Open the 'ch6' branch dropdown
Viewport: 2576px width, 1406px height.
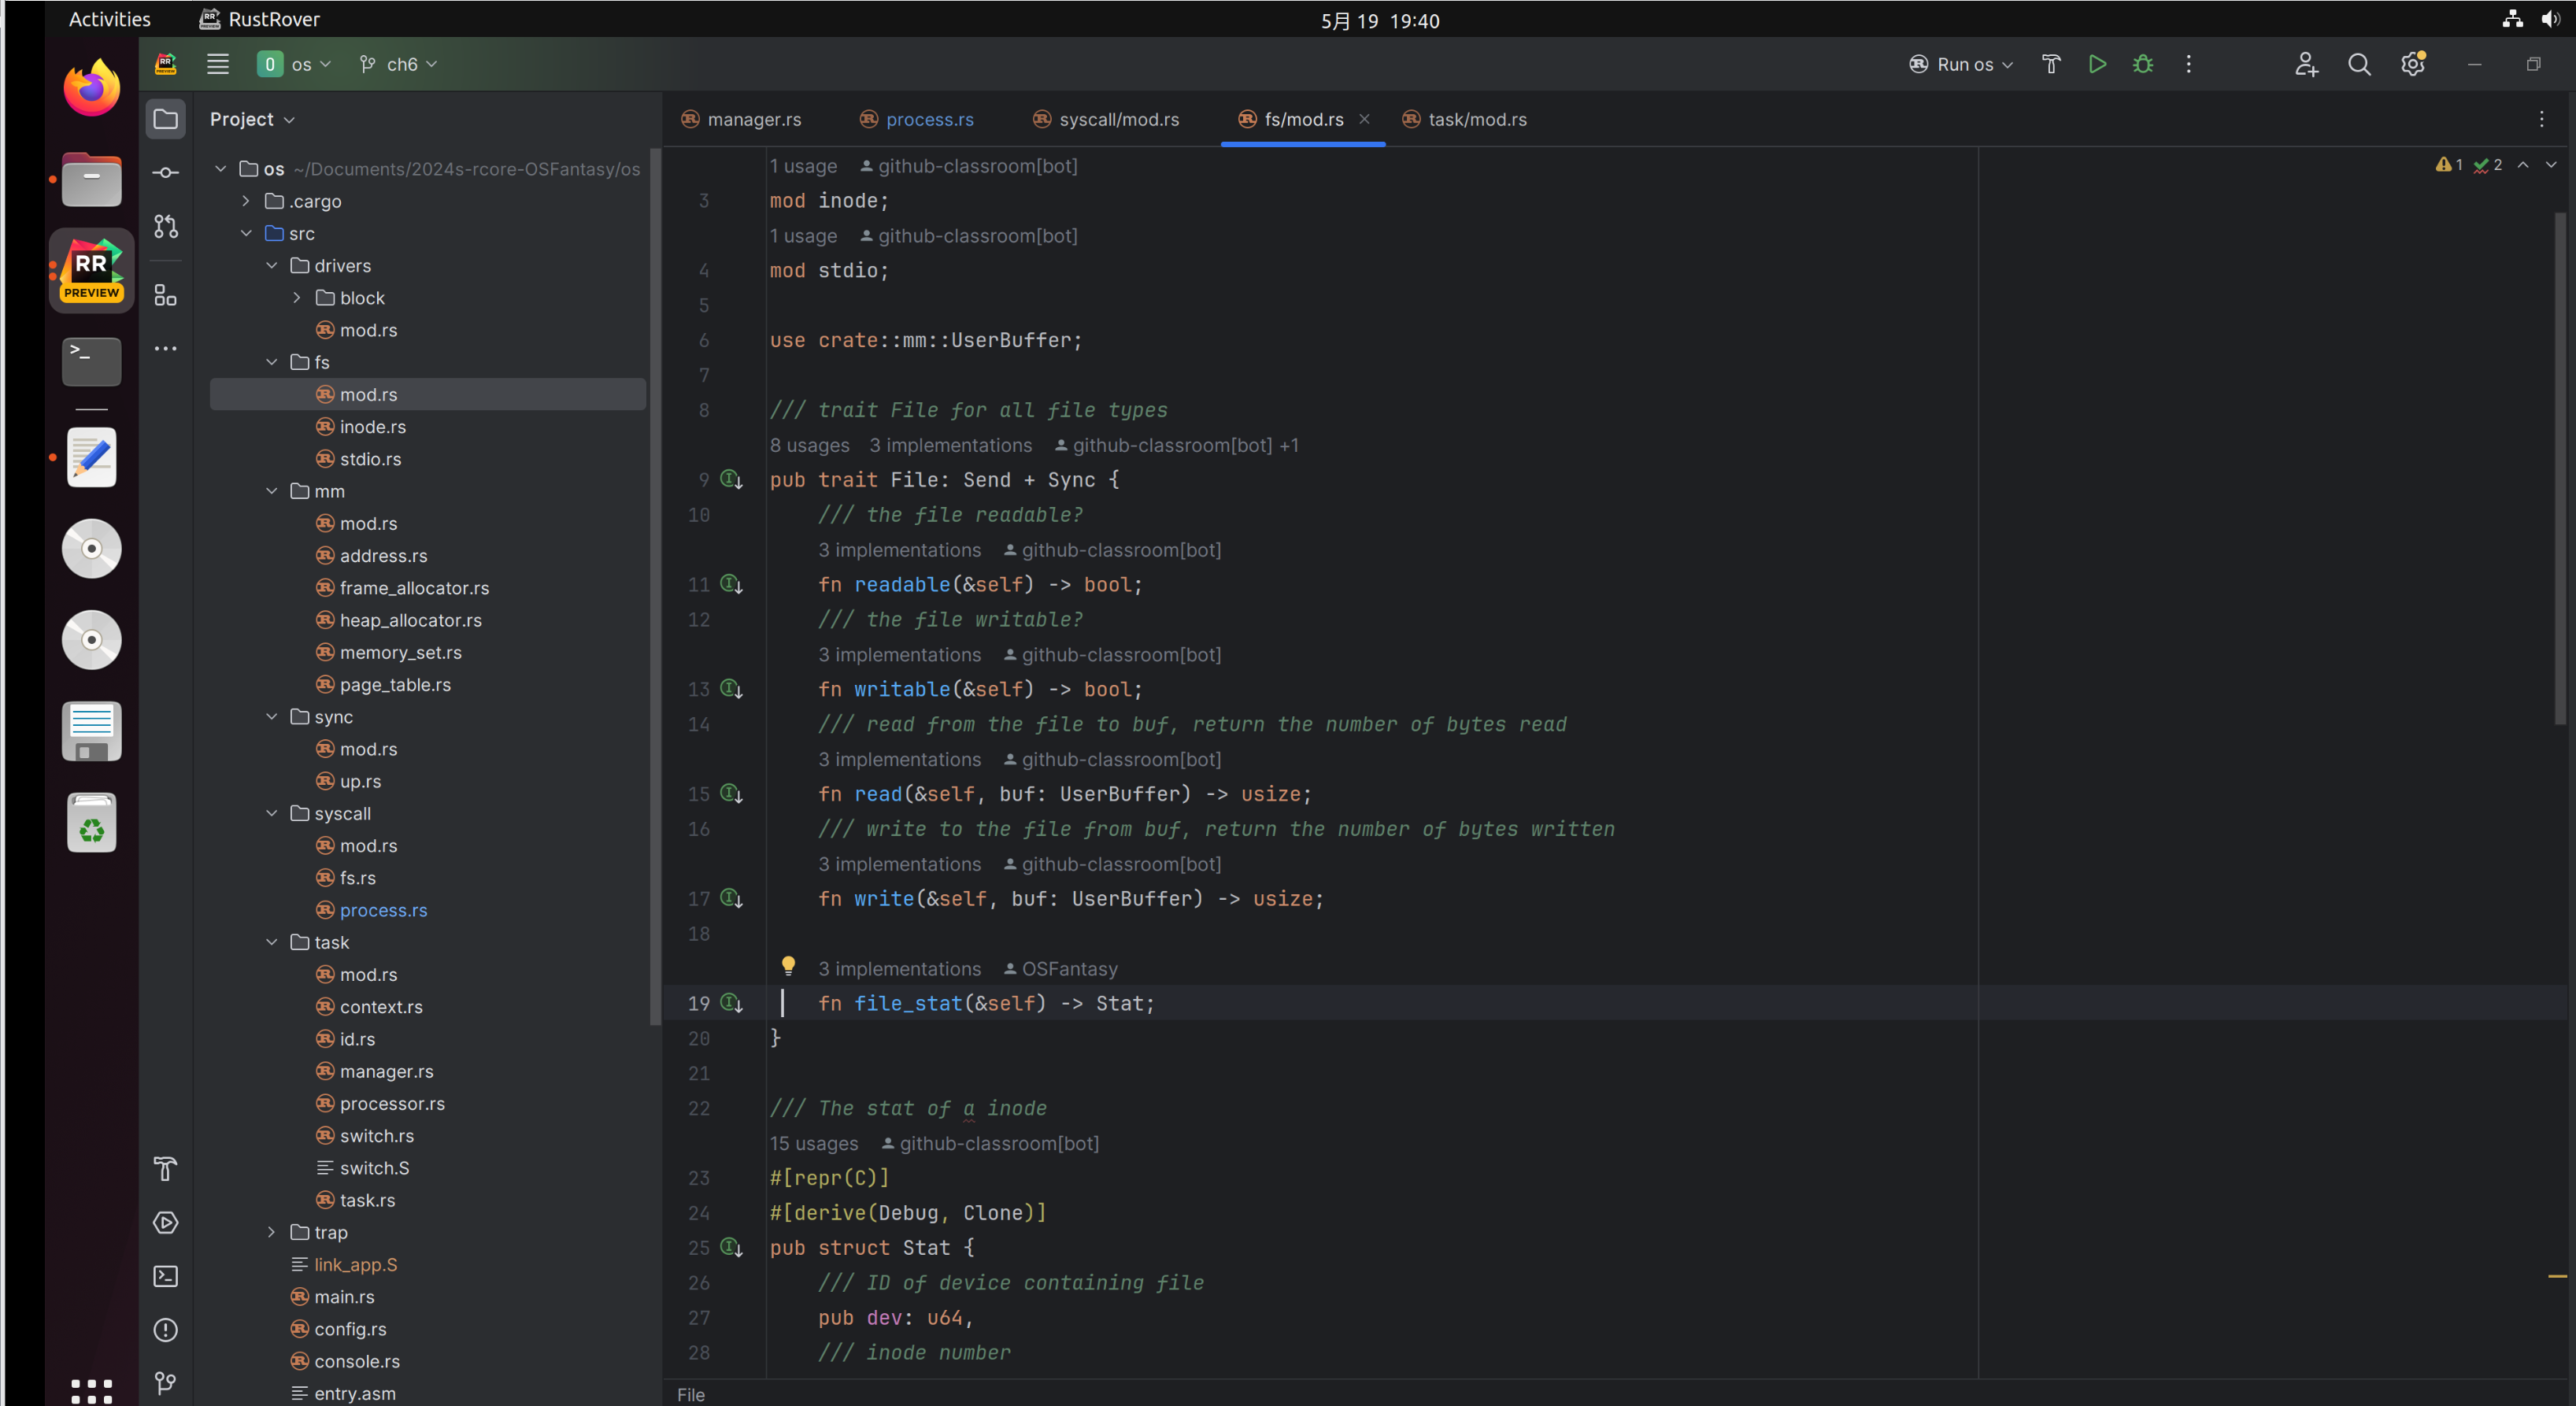pos(398,64)
